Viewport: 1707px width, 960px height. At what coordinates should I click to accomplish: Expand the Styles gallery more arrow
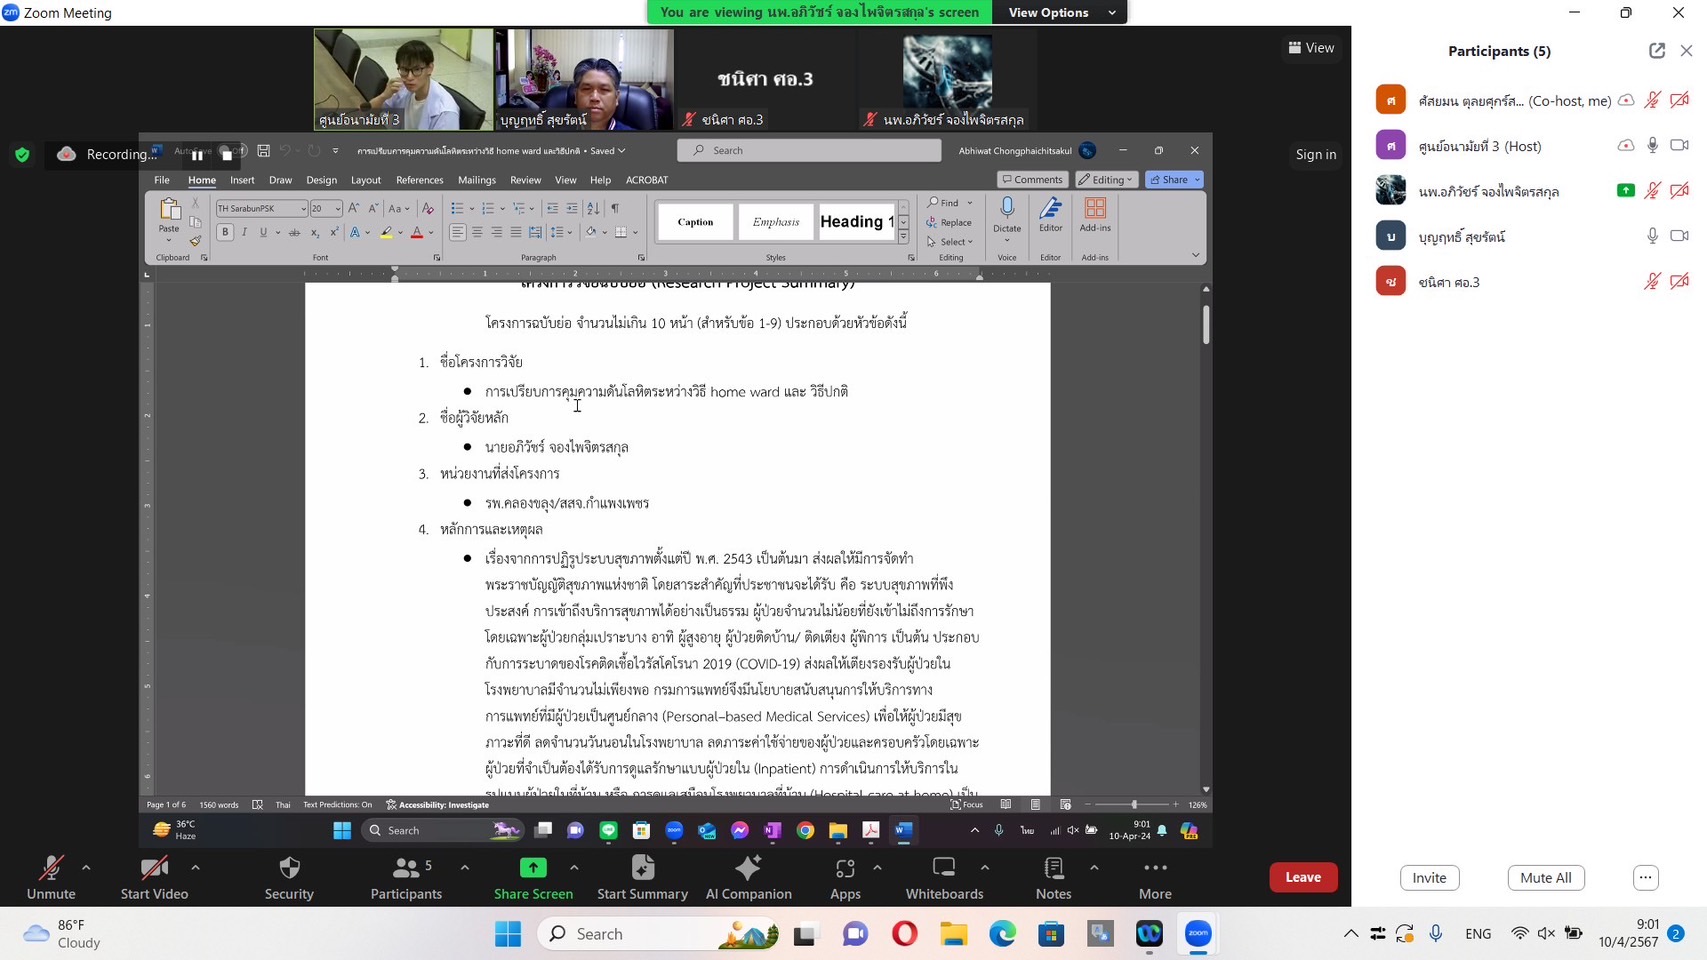pyautogui.click(x=903, y=238)
